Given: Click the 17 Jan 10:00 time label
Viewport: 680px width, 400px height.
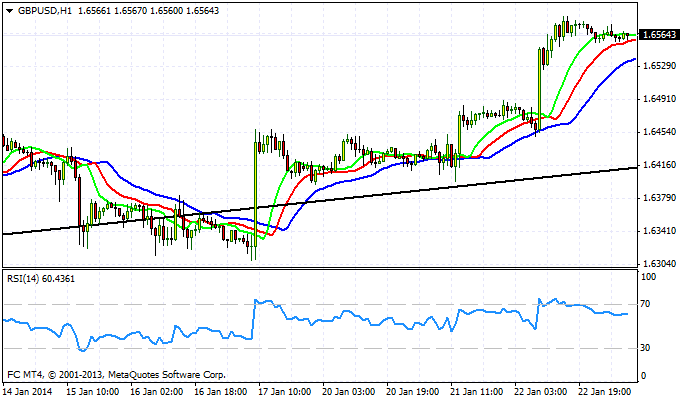Looking at the screenshot, I should point(285,392).
